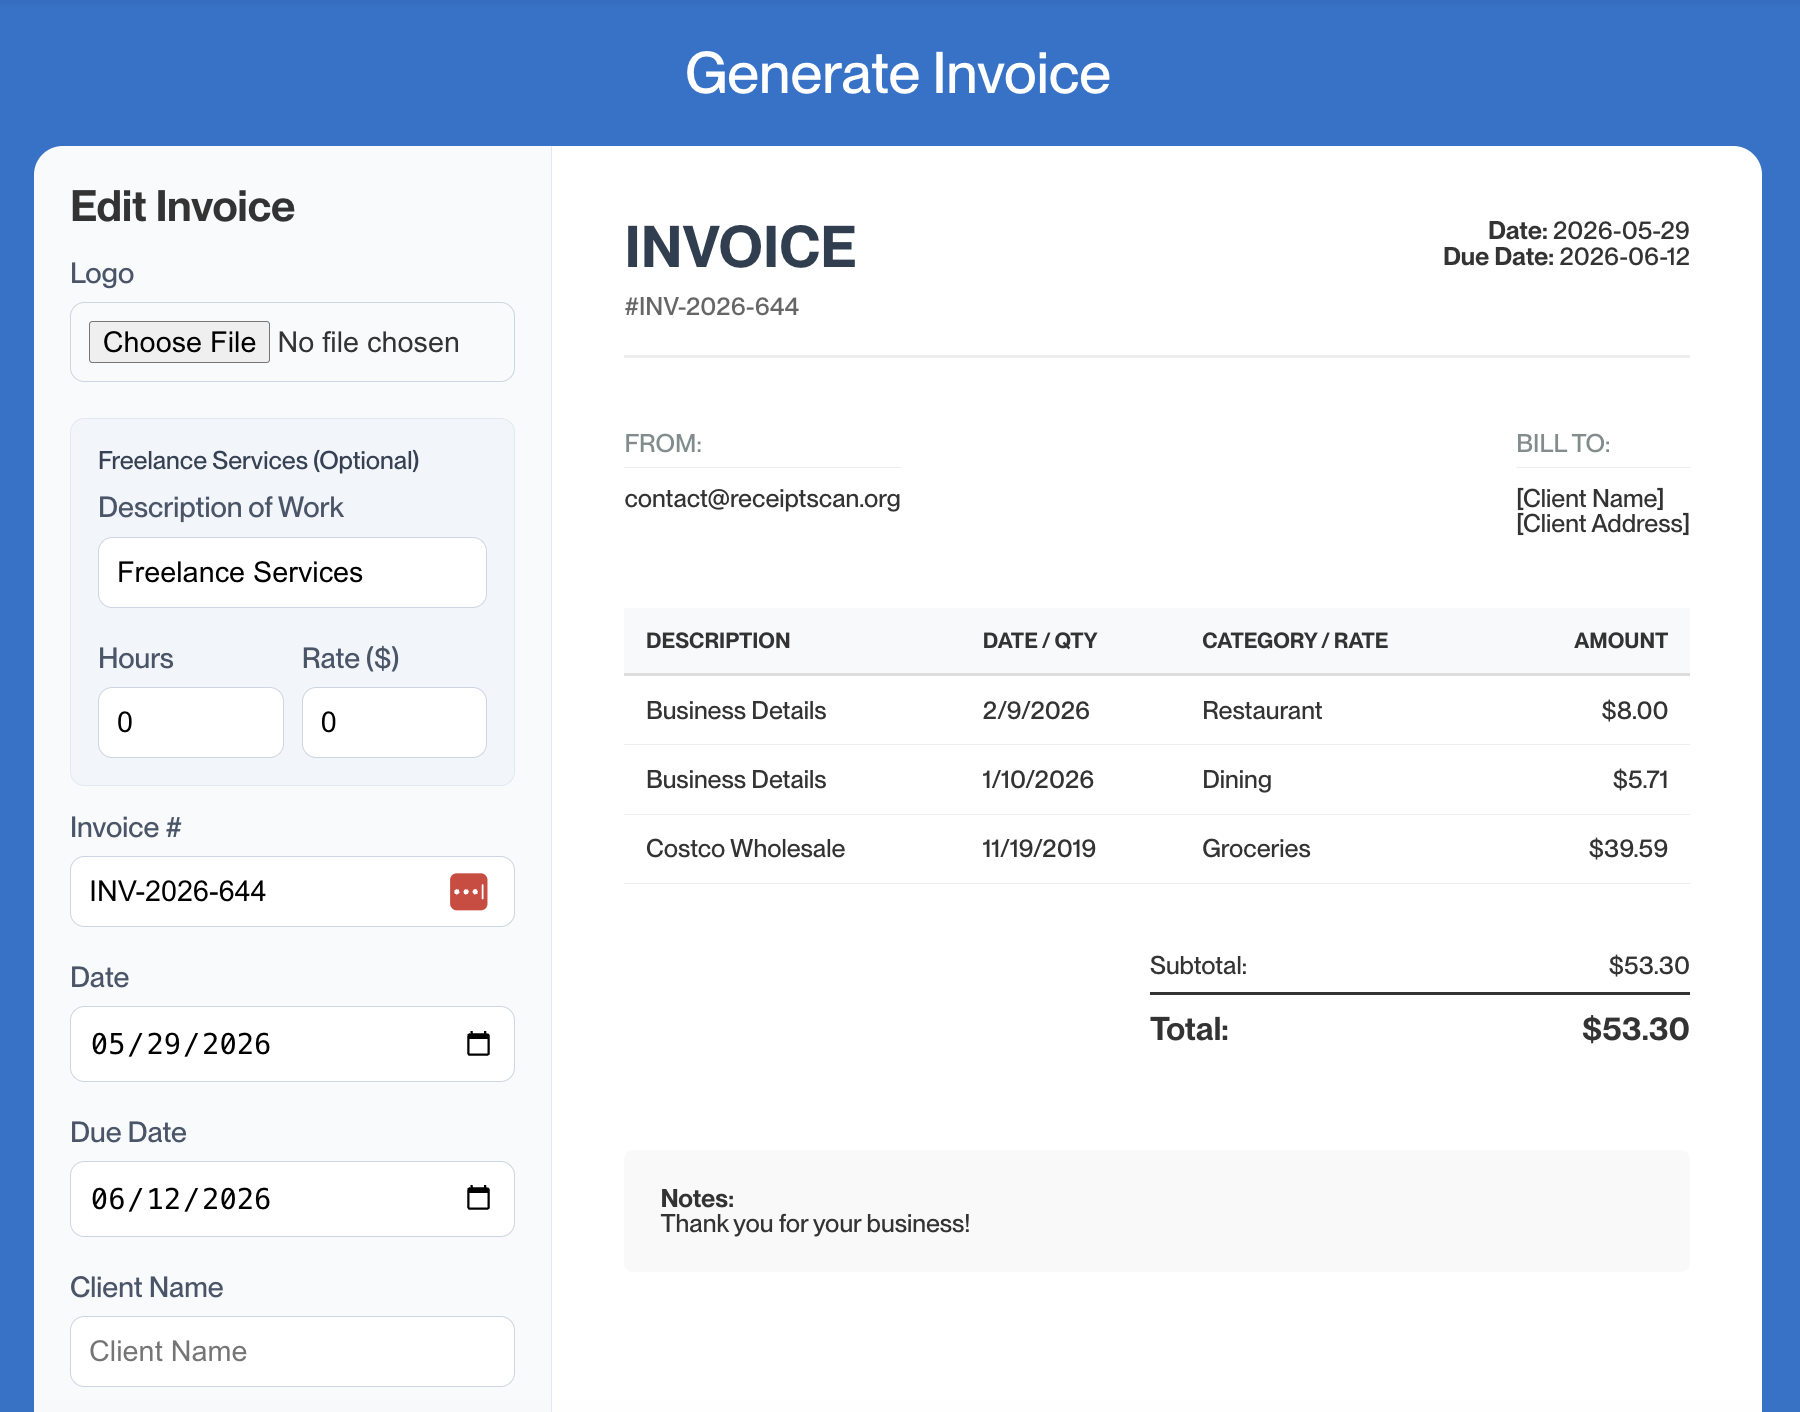
Task: Click the 'Due Date: 2026-06-12' text in preview
Action: (x=1566, y=257)
